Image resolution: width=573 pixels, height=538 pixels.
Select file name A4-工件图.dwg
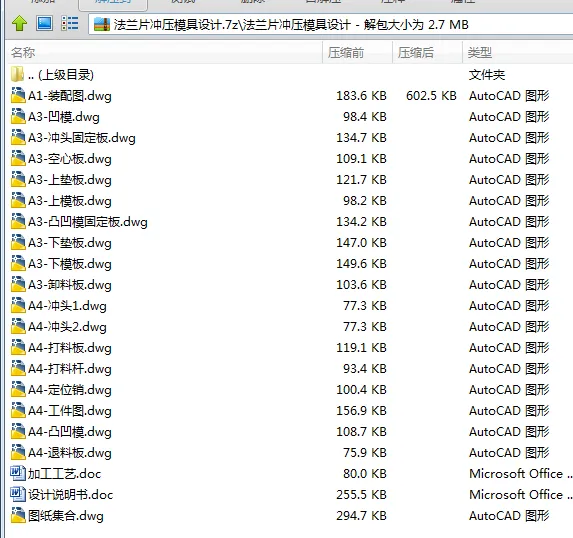click(70, 411)
